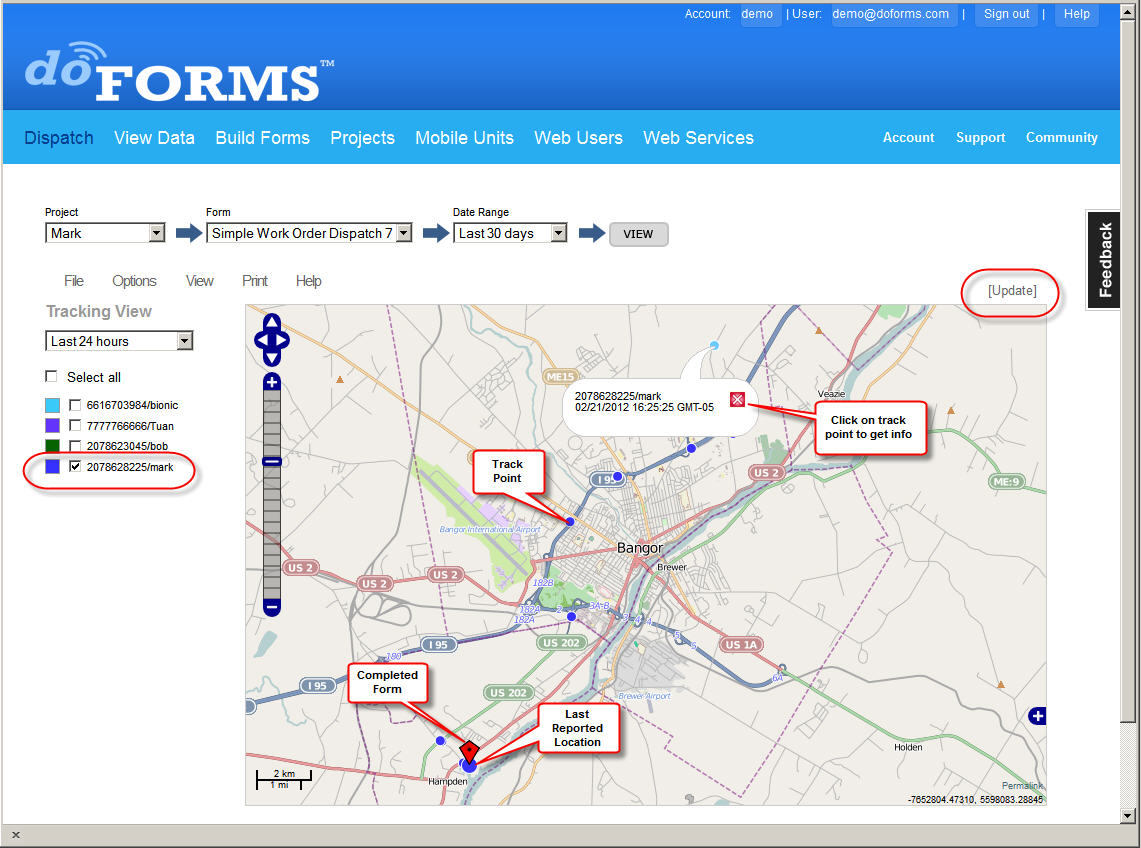Pan the map east with right arrow

[283, 340]
